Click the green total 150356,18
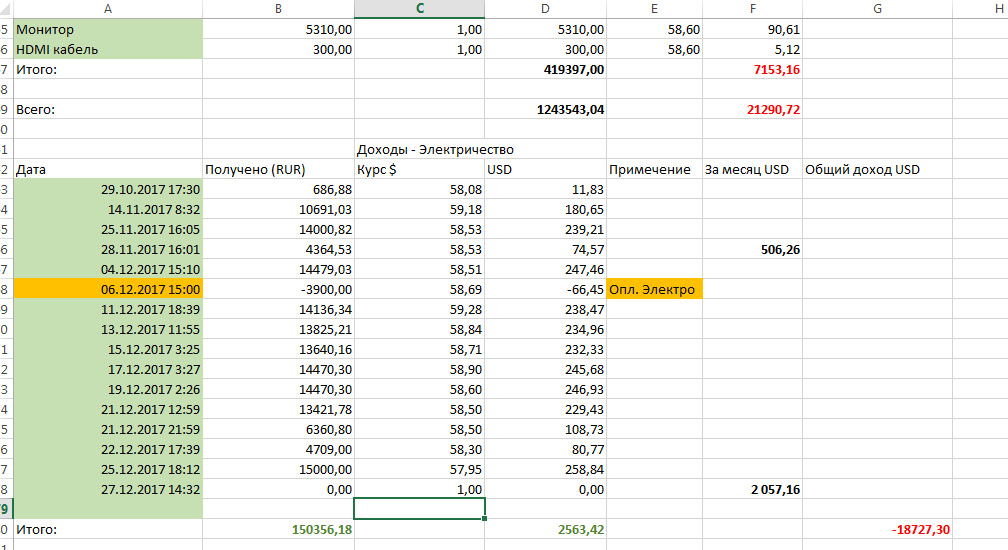The height and width of the screenshot is (550, 1008). tap(321, 529)
